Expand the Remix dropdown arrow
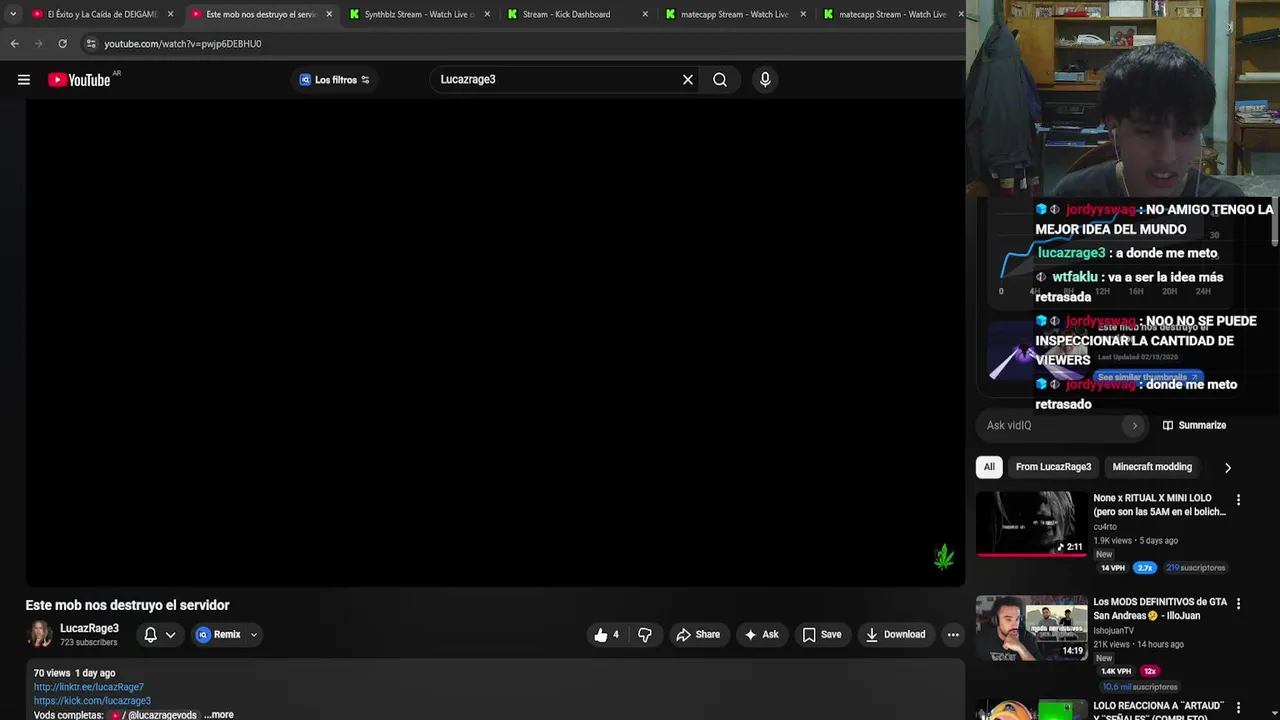The height and width of the screenshot is (720, 1280). click(254, 635)
